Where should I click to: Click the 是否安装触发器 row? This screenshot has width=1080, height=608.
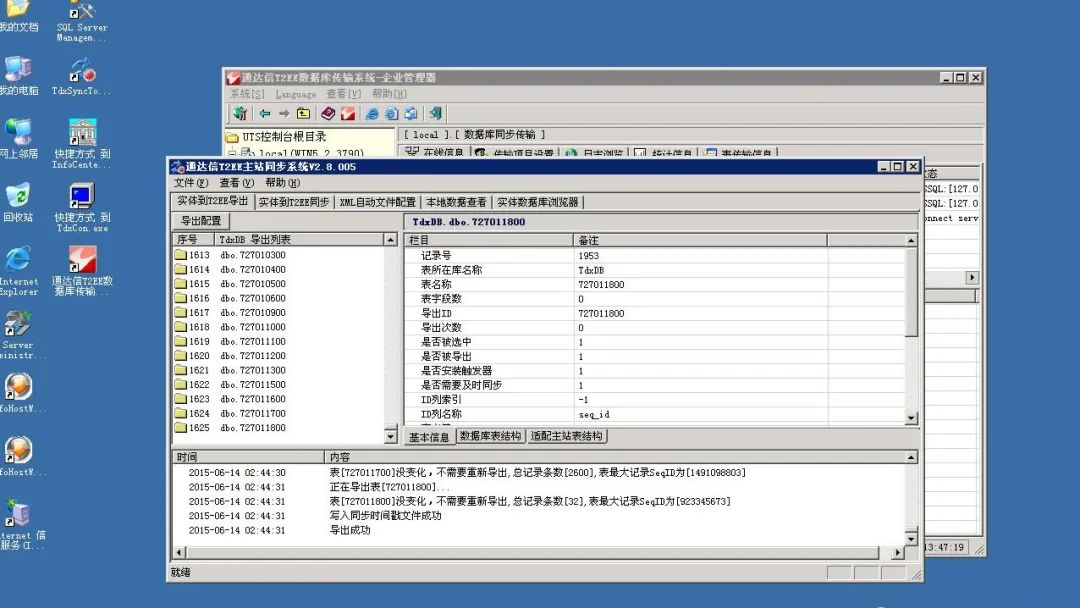[654, 371]
